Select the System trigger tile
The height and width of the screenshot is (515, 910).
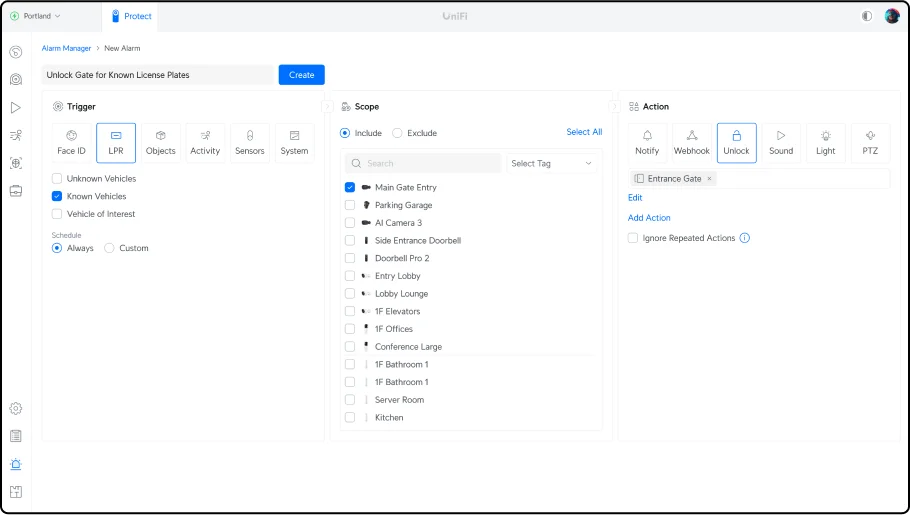point(294,143)
